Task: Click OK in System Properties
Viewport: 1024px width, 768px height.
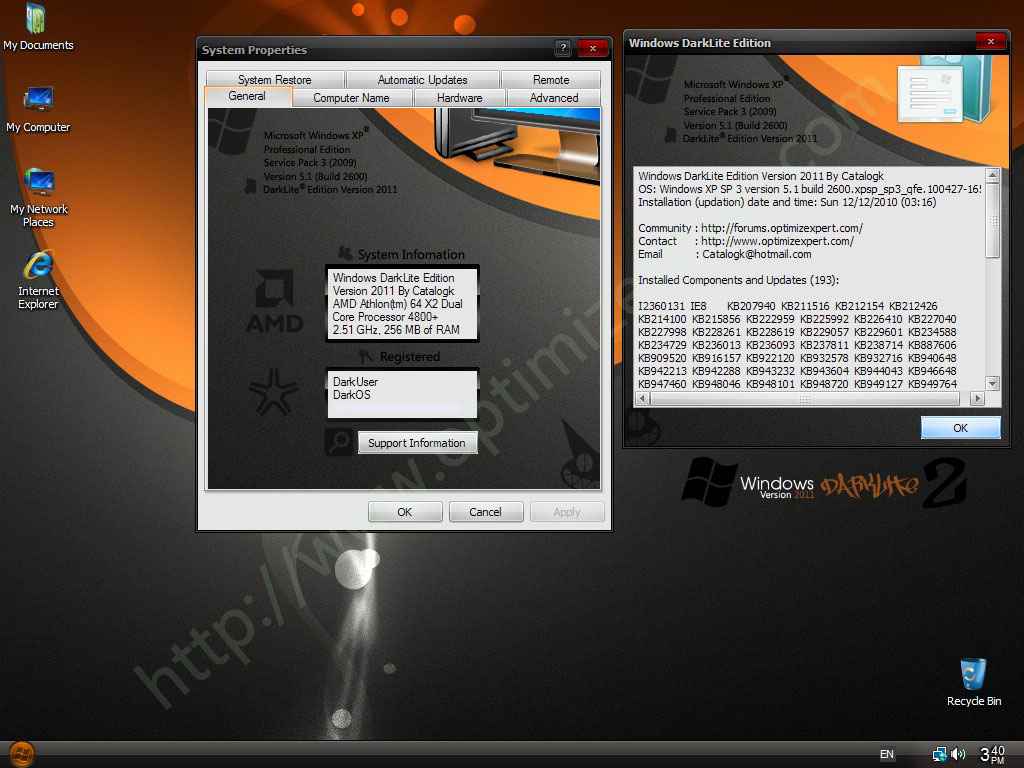Action: 405,512
